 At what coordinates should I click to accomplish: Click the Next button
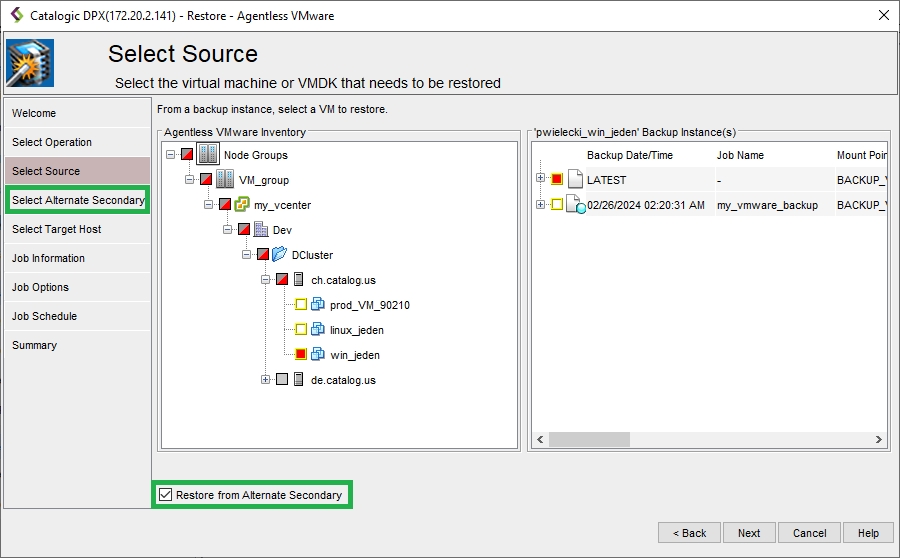coord(749,533)
